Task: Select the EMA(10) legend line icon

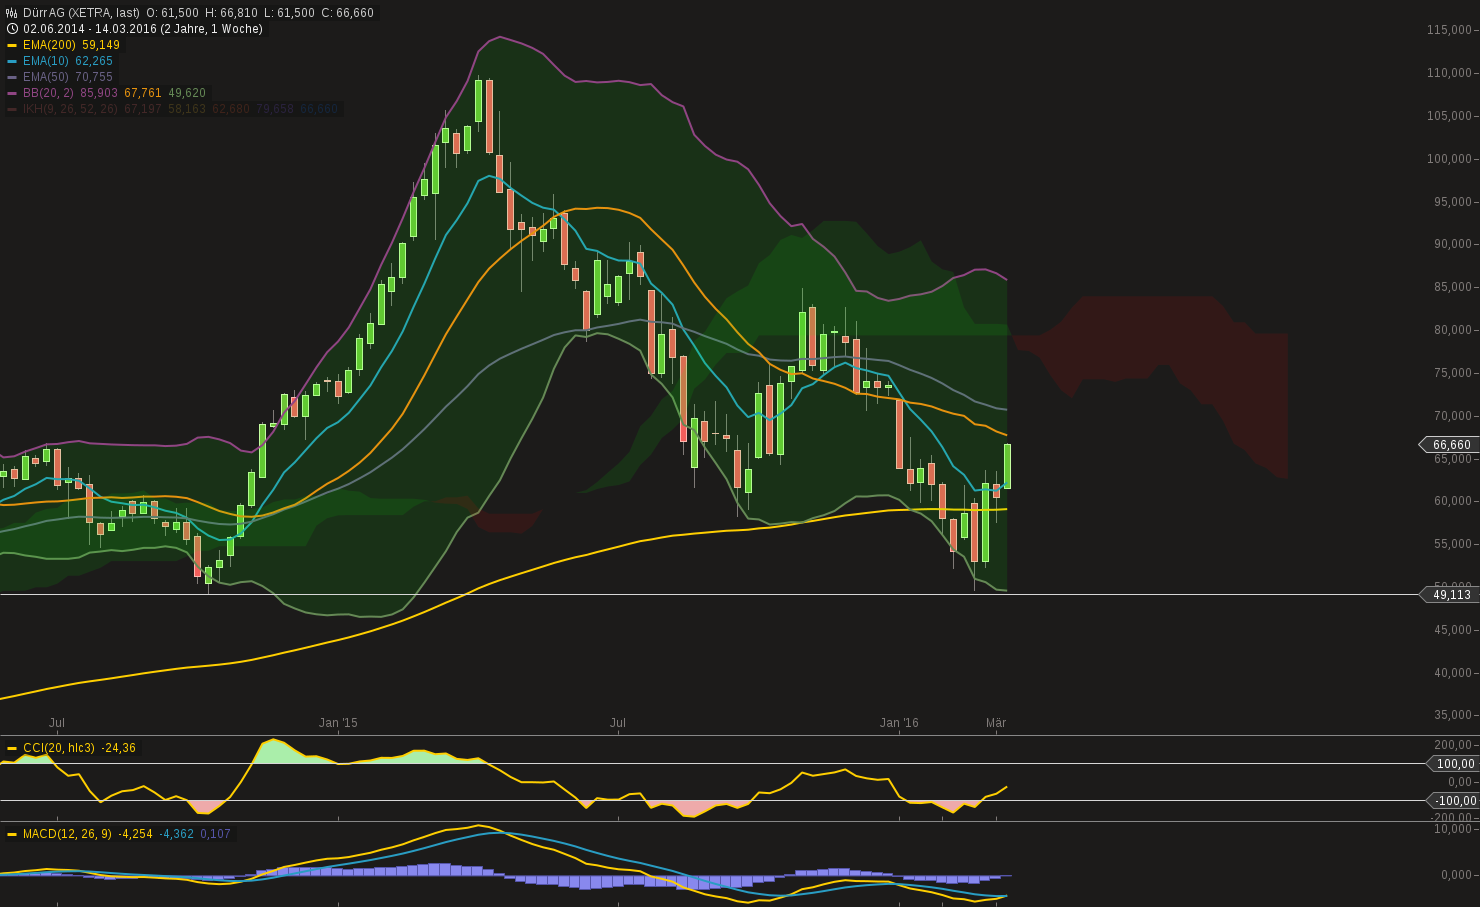Action: (12, 61)
